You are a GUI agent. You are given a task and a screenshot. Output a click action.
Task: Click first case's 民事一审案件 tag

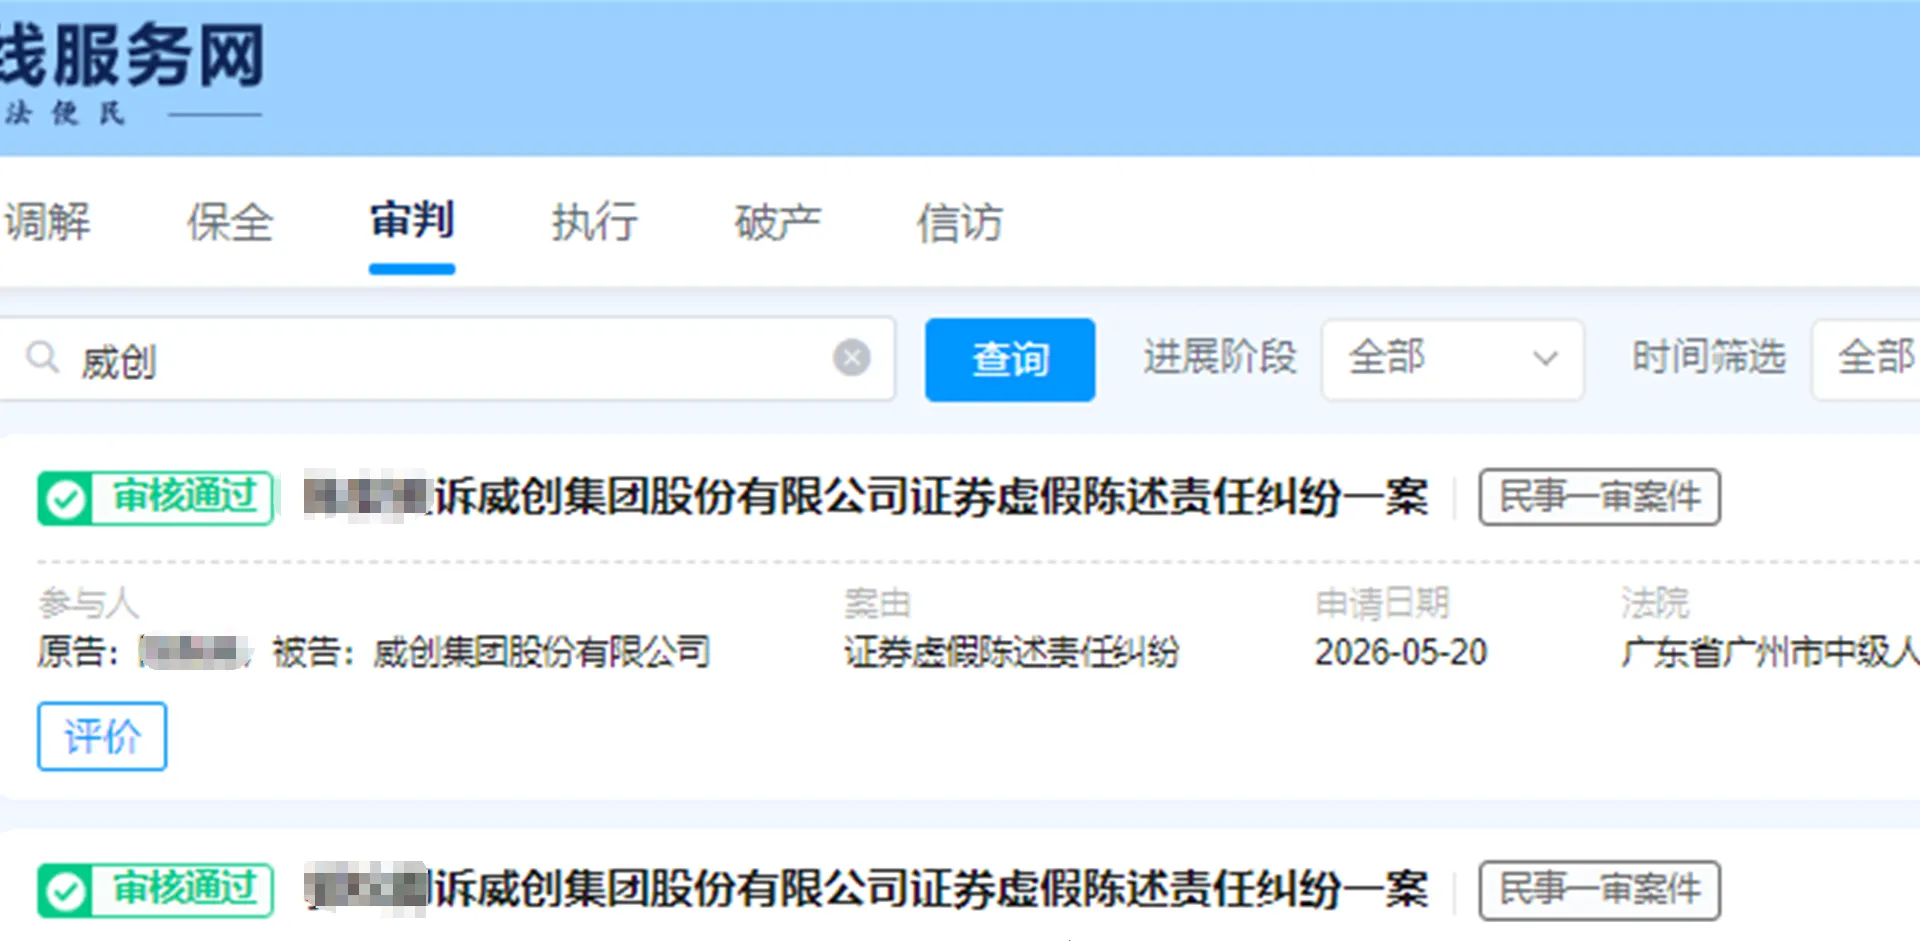coord(1600,497)
